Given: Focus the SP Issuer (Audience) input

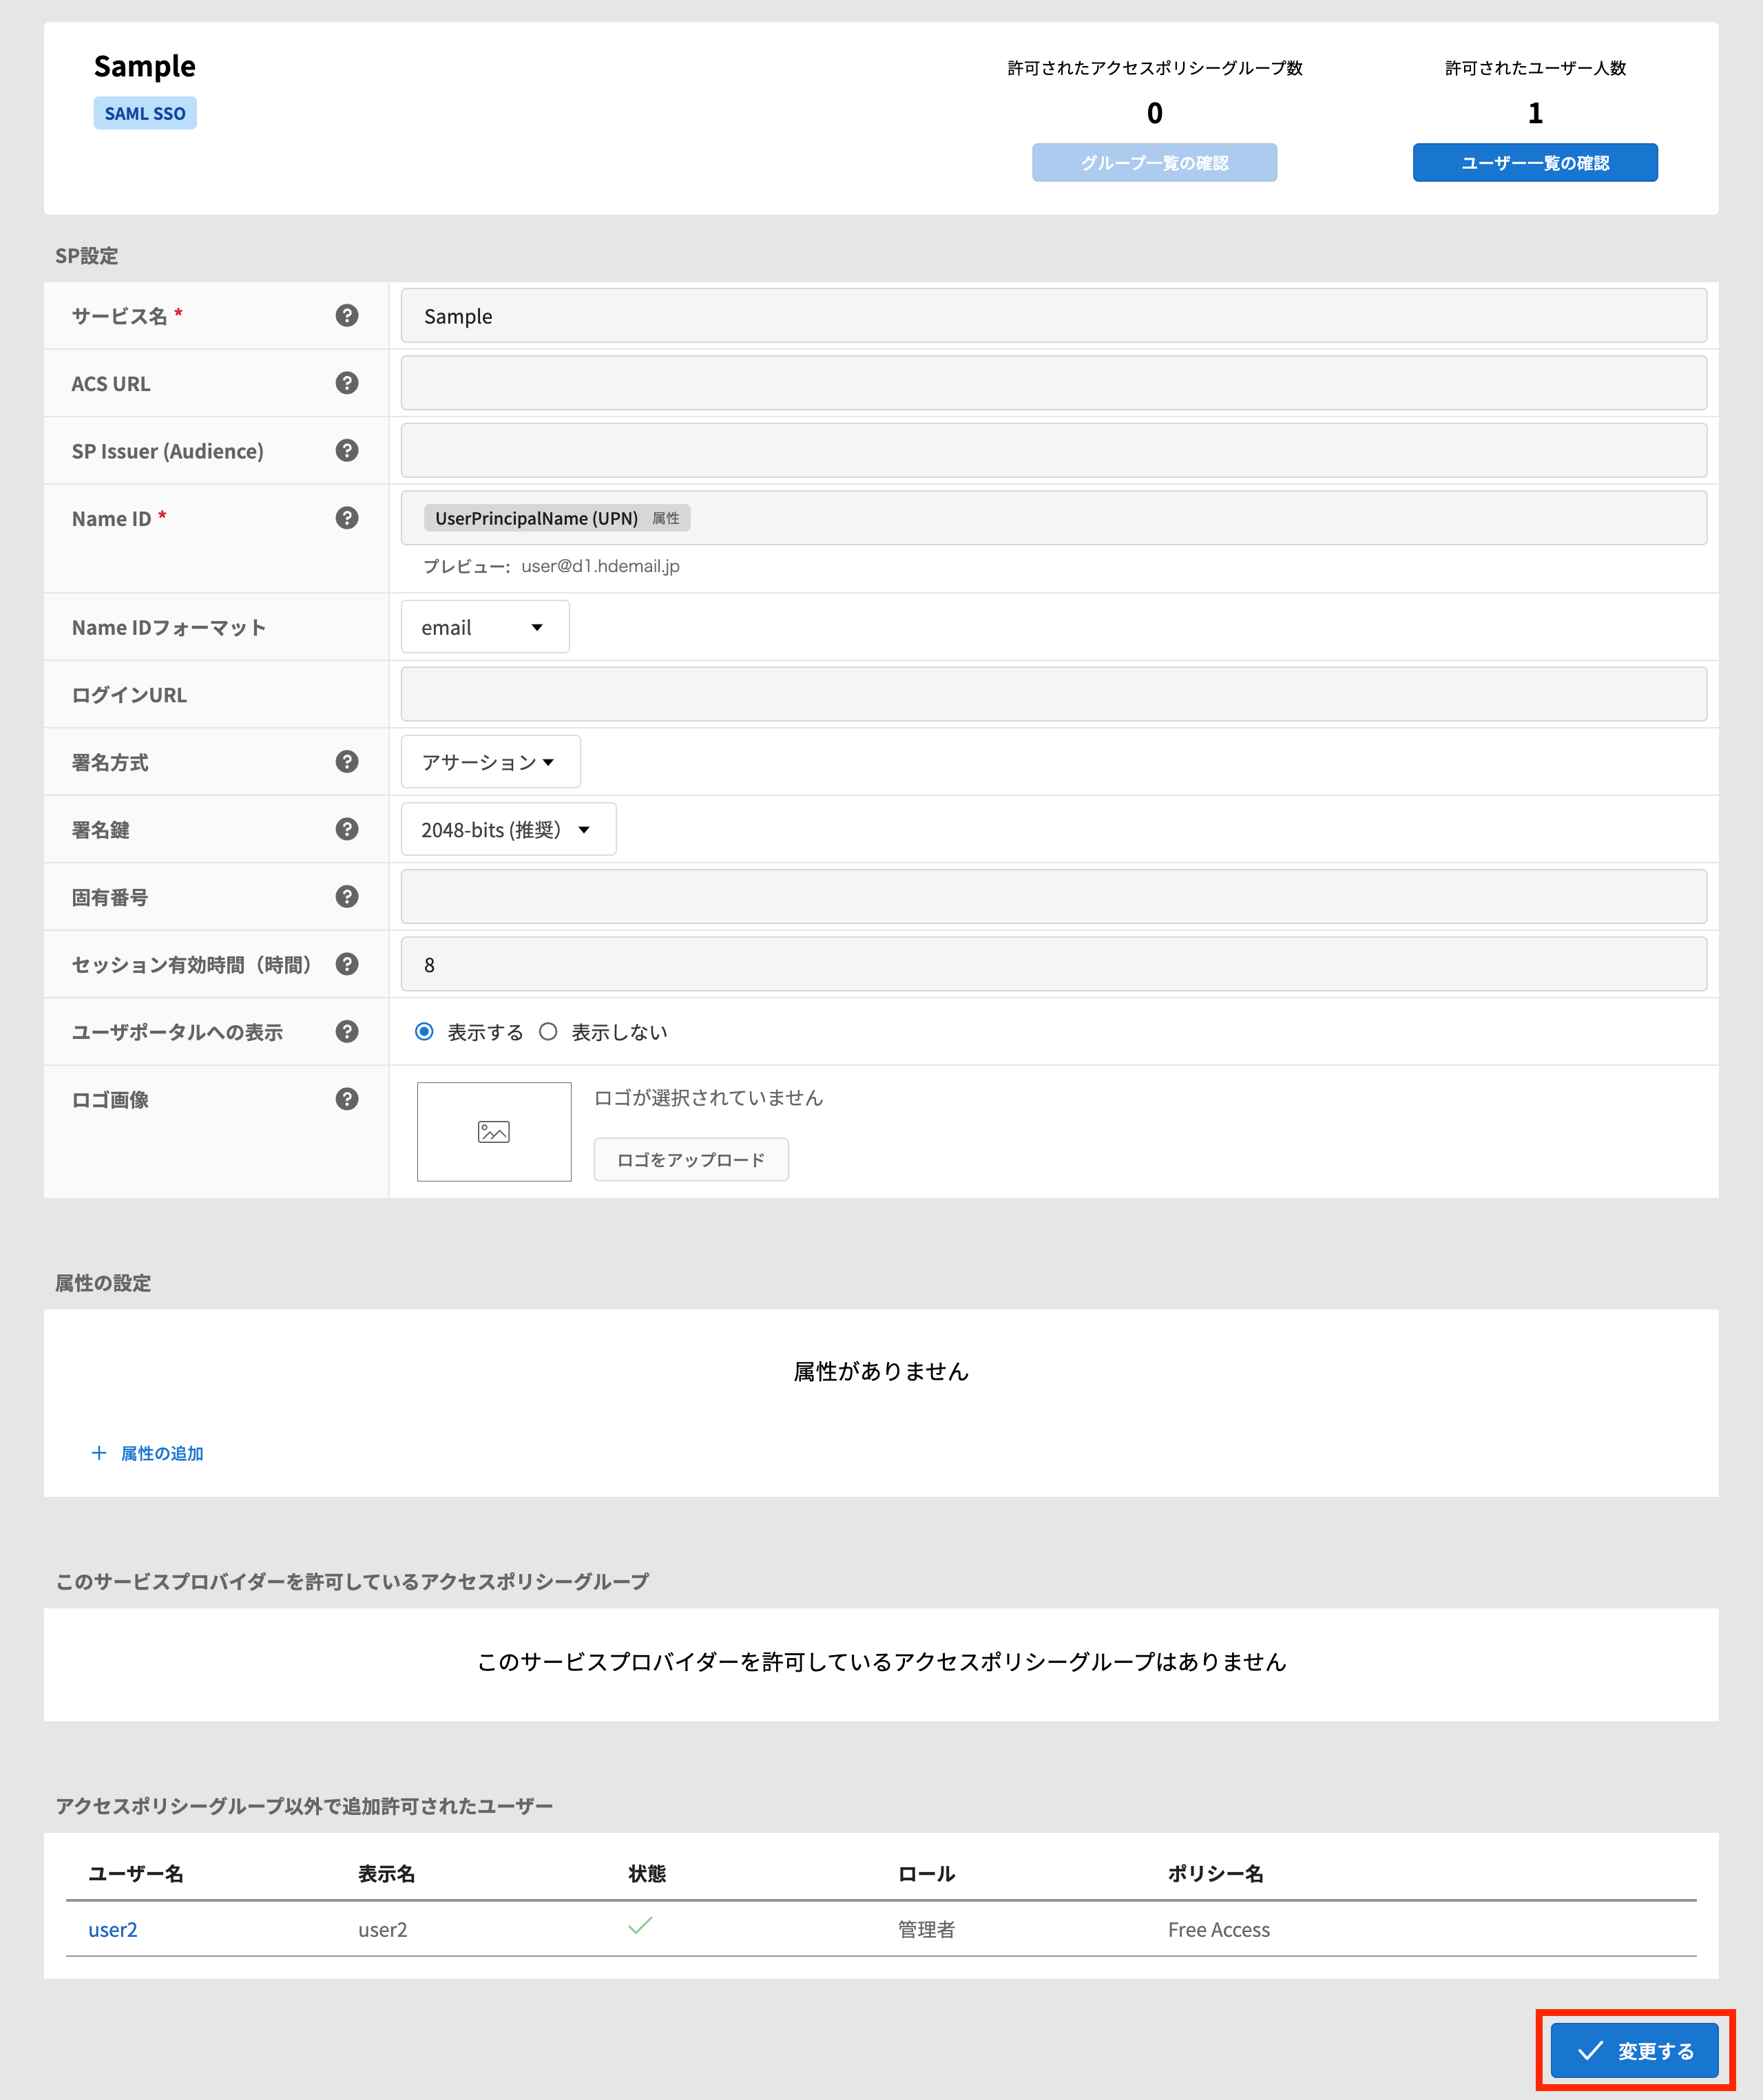Looking at the screenshot, I should (x=1054, y=451).
